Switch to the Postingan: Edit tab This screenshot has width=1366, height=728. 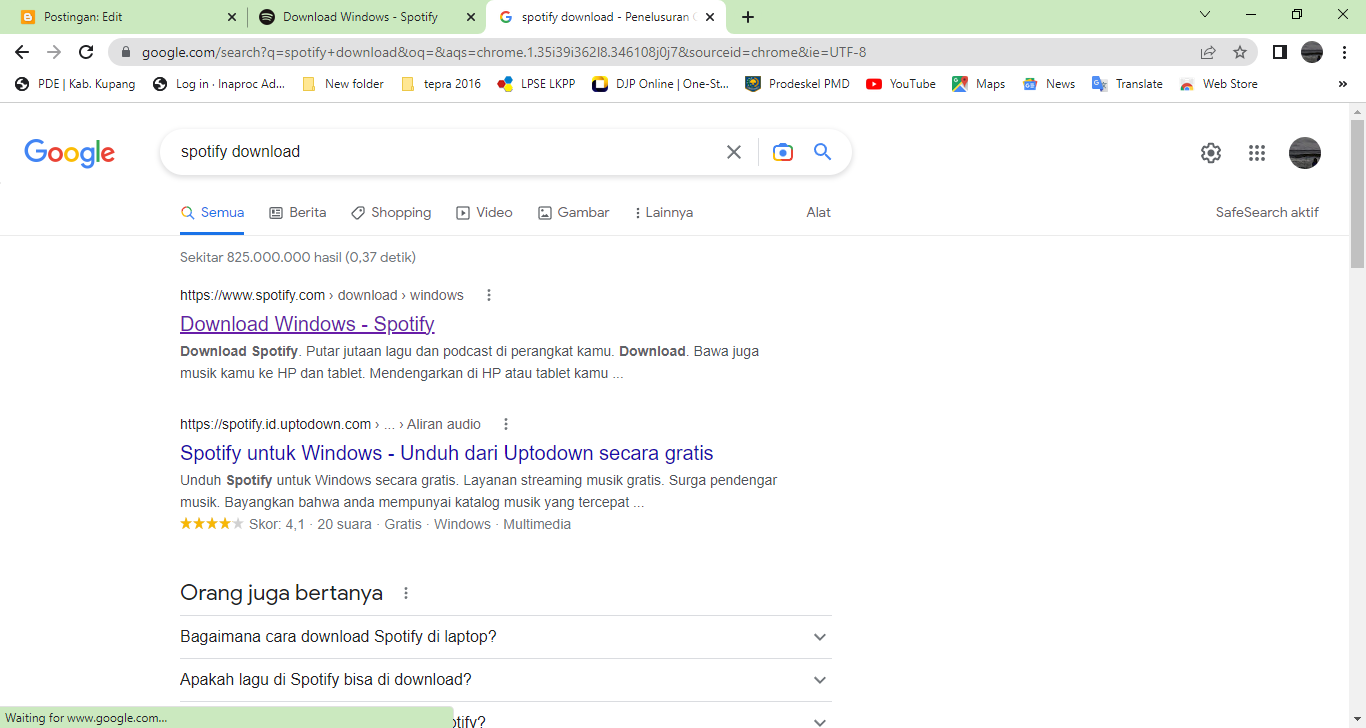(128, 17)
